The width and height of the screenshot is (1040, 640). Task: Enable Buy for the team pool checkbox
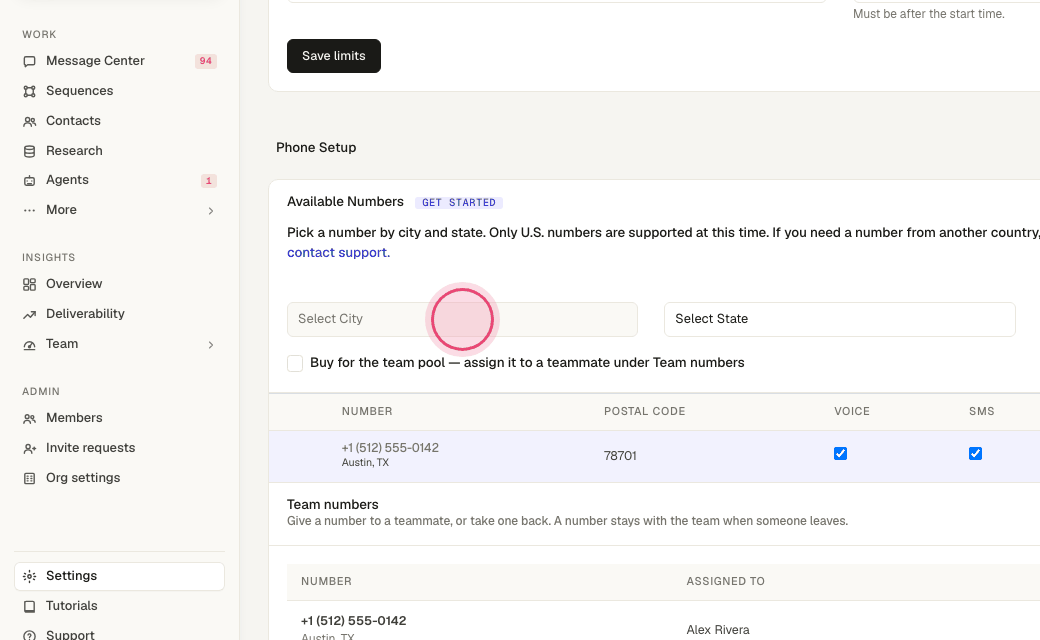(295, 363)
